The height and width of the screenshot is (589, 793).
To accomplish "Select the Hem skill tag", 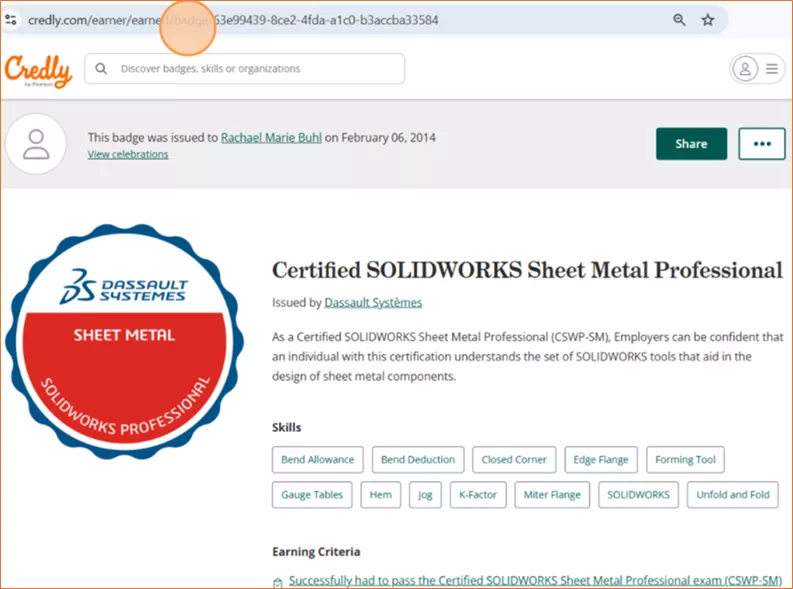I will (380, 495).
